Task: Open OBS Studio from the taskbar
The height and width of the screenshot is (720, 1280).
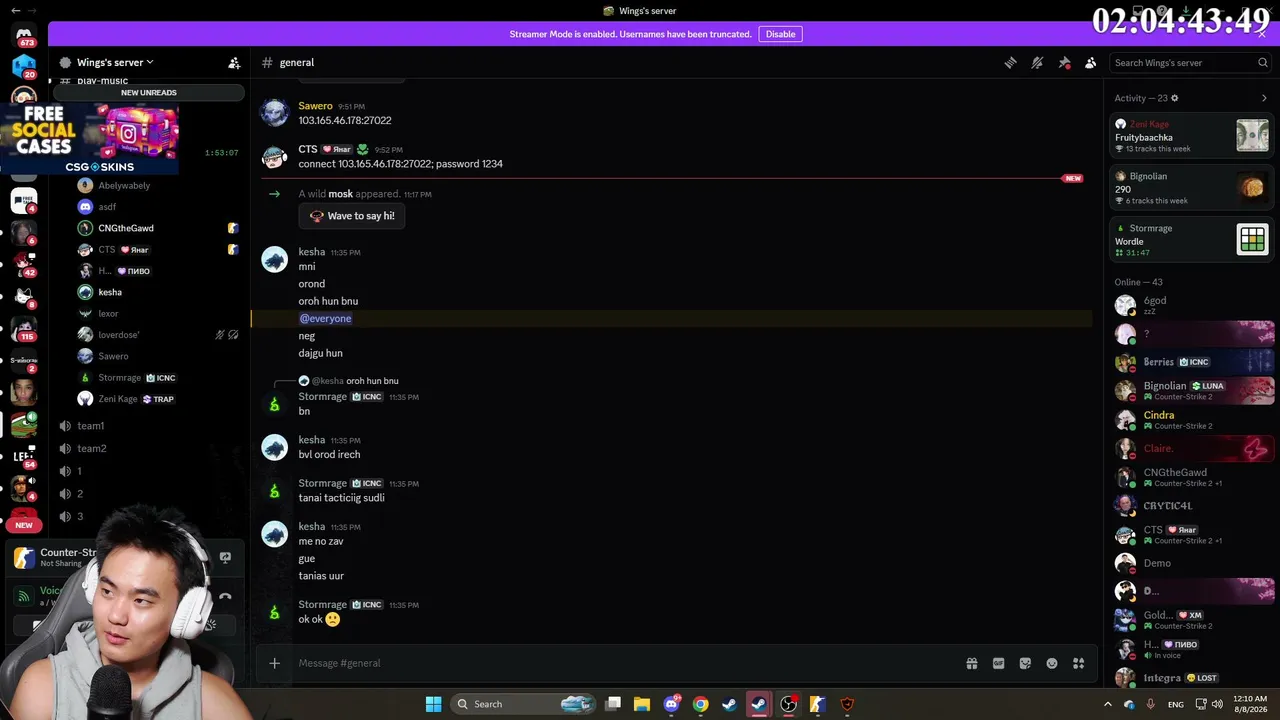Action: click(788, 704)
